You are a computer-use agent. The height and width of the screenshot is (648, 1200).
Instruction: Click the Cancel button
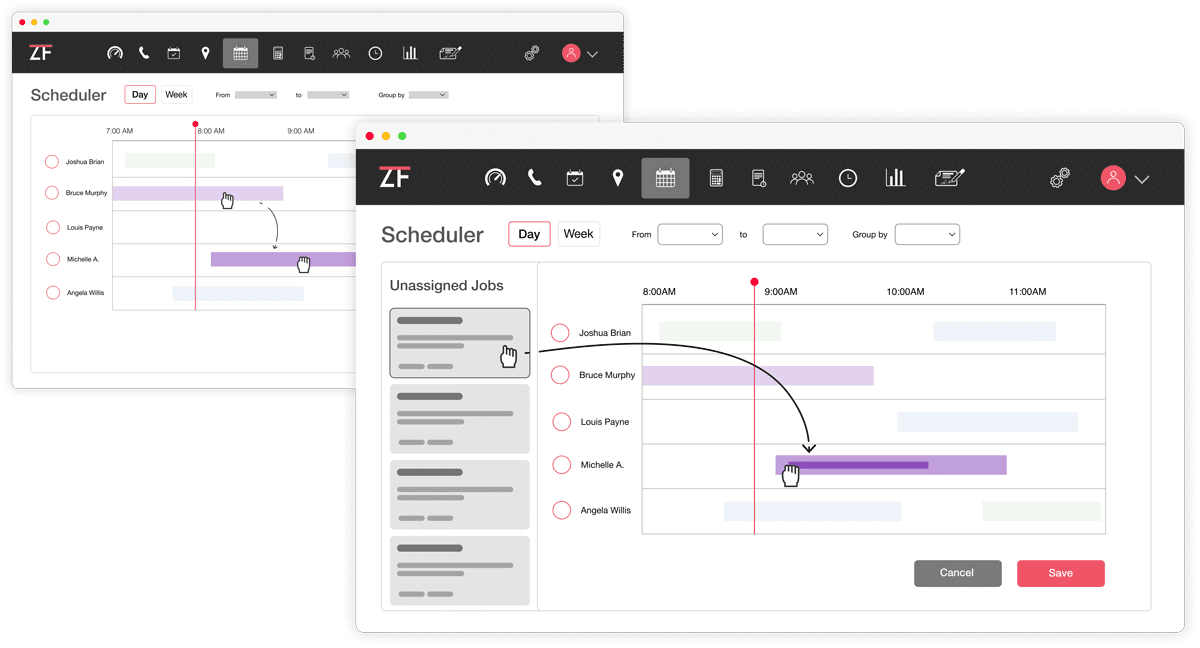957,573
